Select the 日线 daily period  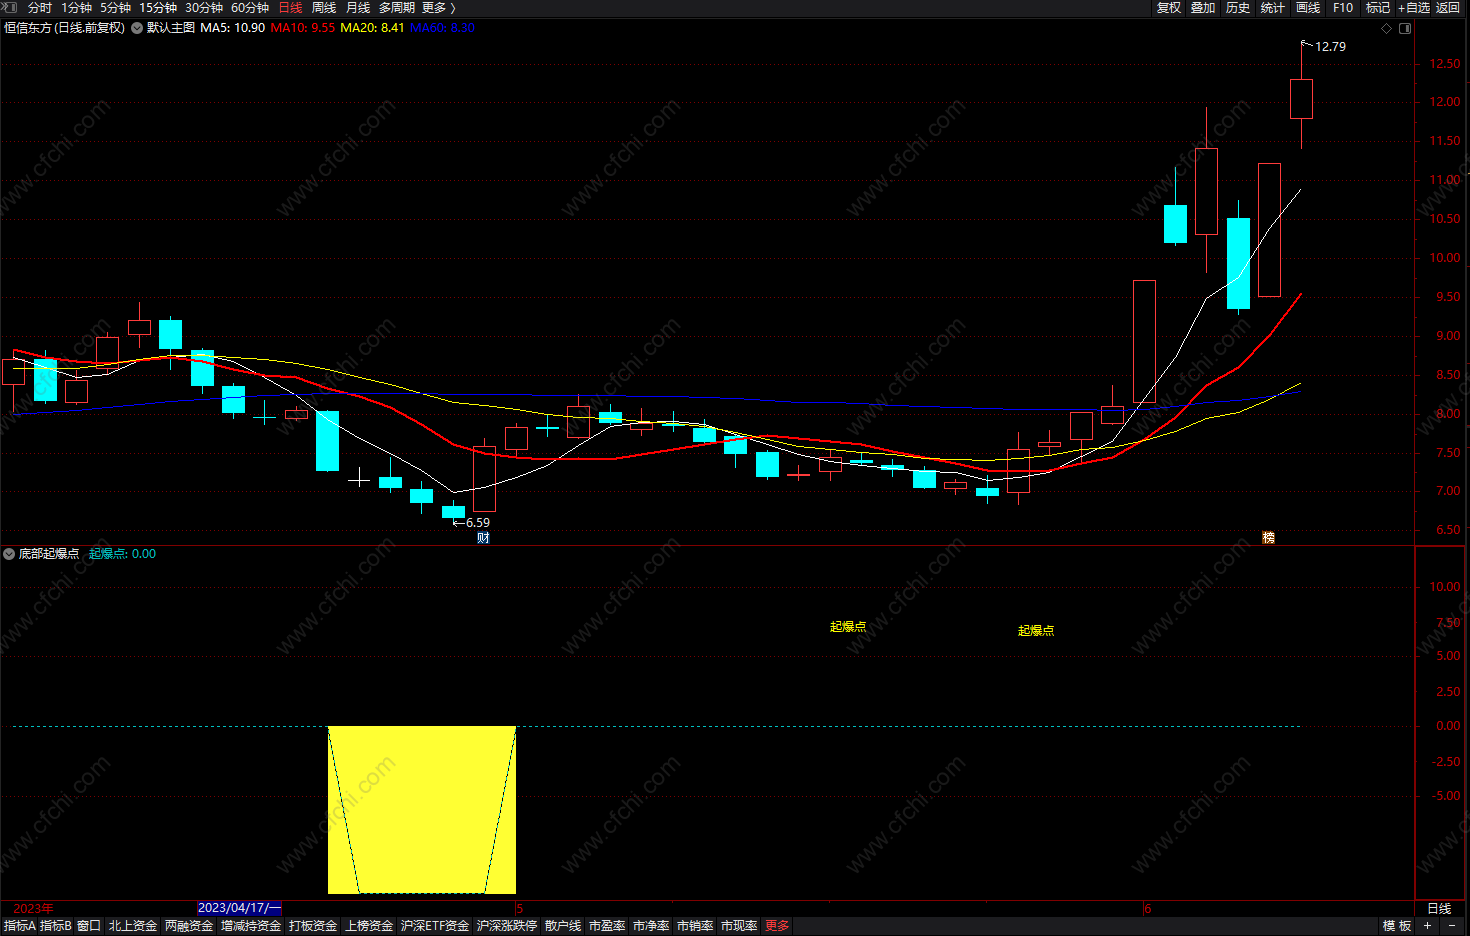tap(290, 8)
